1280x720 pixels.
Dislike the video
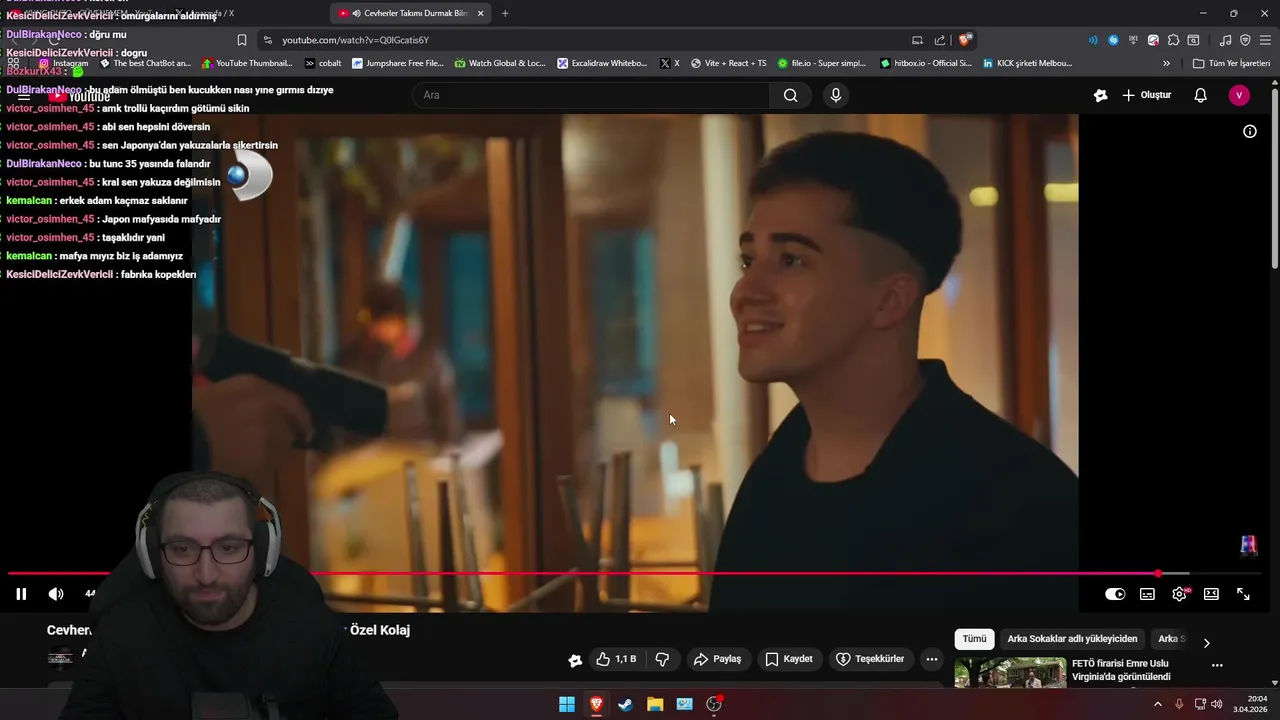662,659
